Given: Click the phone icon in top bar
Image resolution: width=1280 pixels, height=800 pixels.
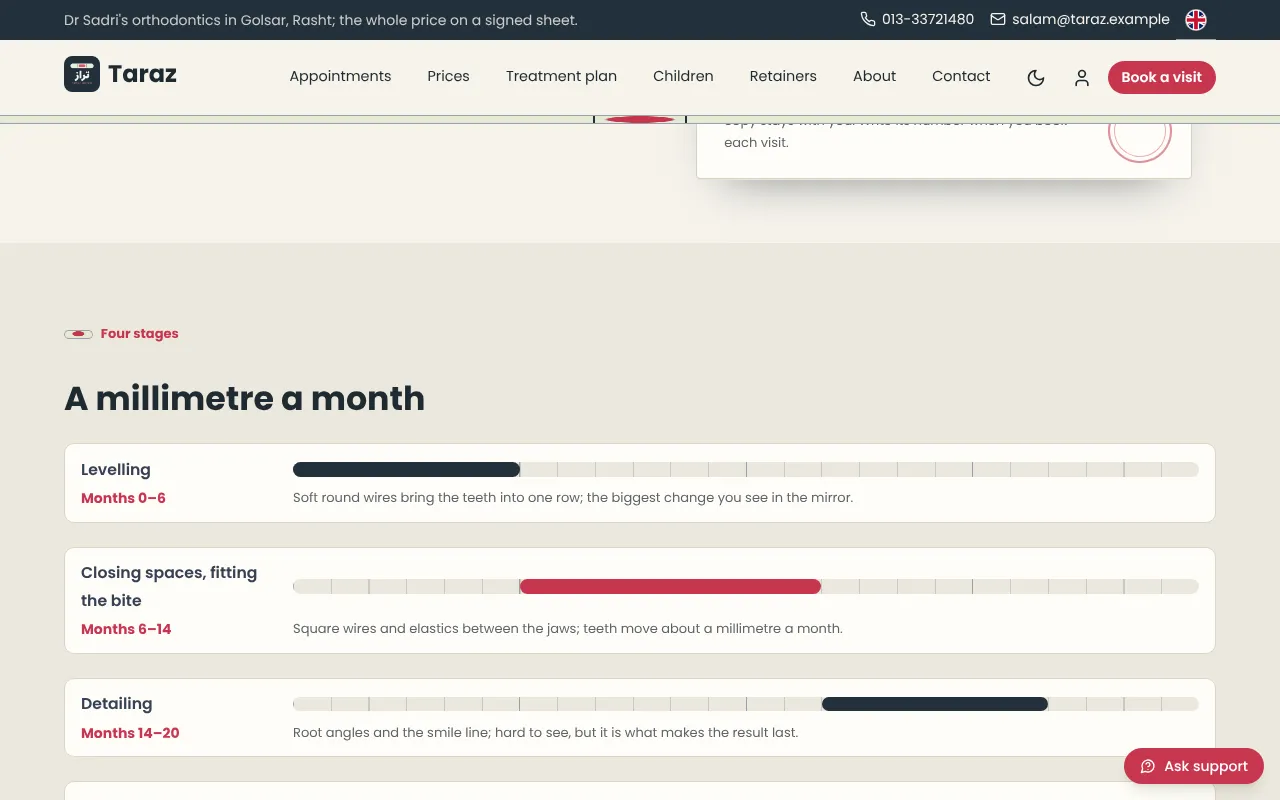Looking at the screenshot, I should (868, 19).
